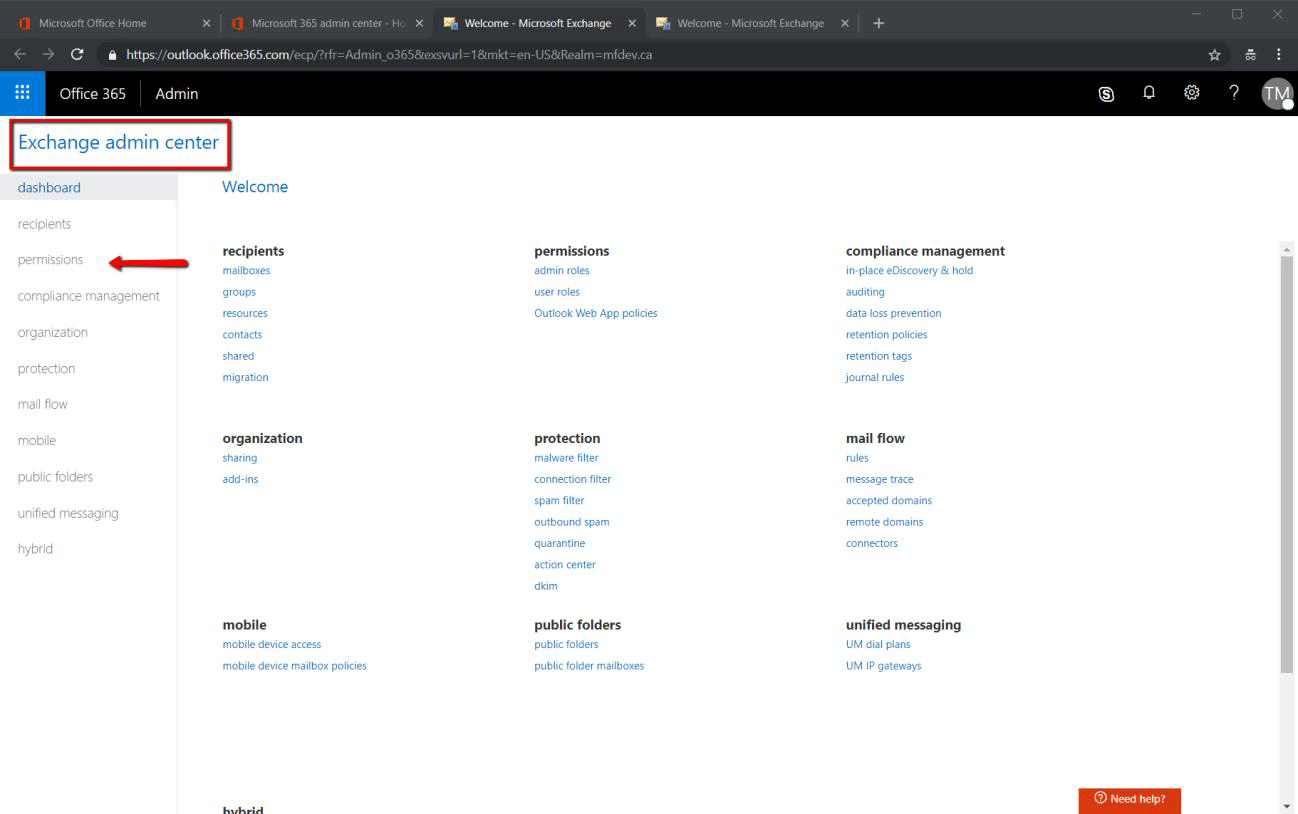1298x814 pixels.
Task: Open the resources link
Action: pyautogui.click(x=245, y=313)
